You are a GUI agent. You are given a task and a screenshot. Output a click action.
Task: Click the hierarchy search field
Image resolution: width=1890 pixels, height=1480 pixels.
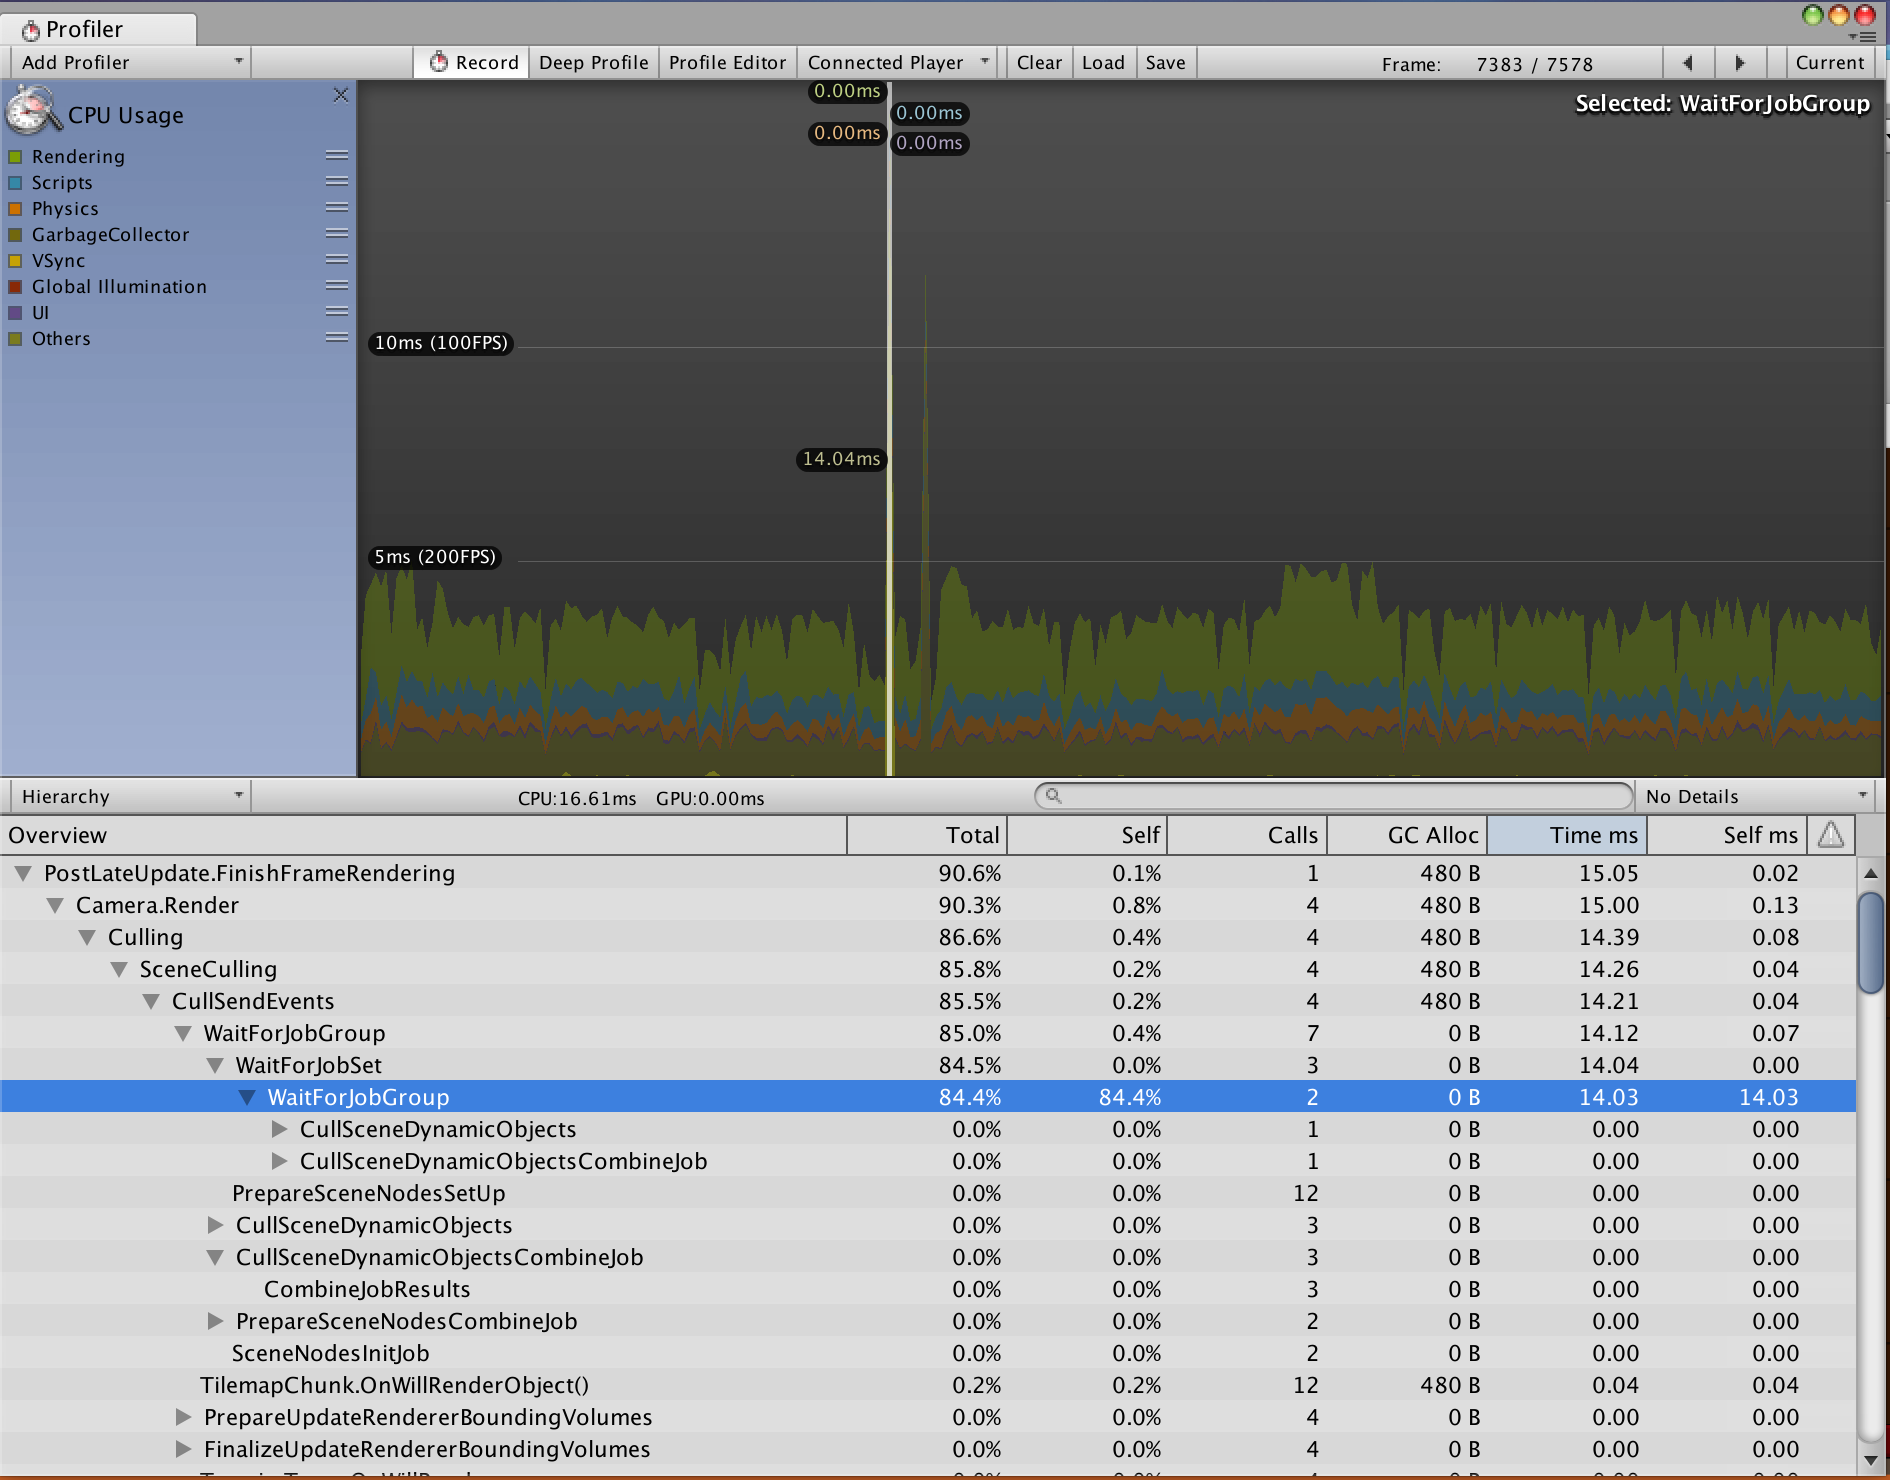point(1334,796)
